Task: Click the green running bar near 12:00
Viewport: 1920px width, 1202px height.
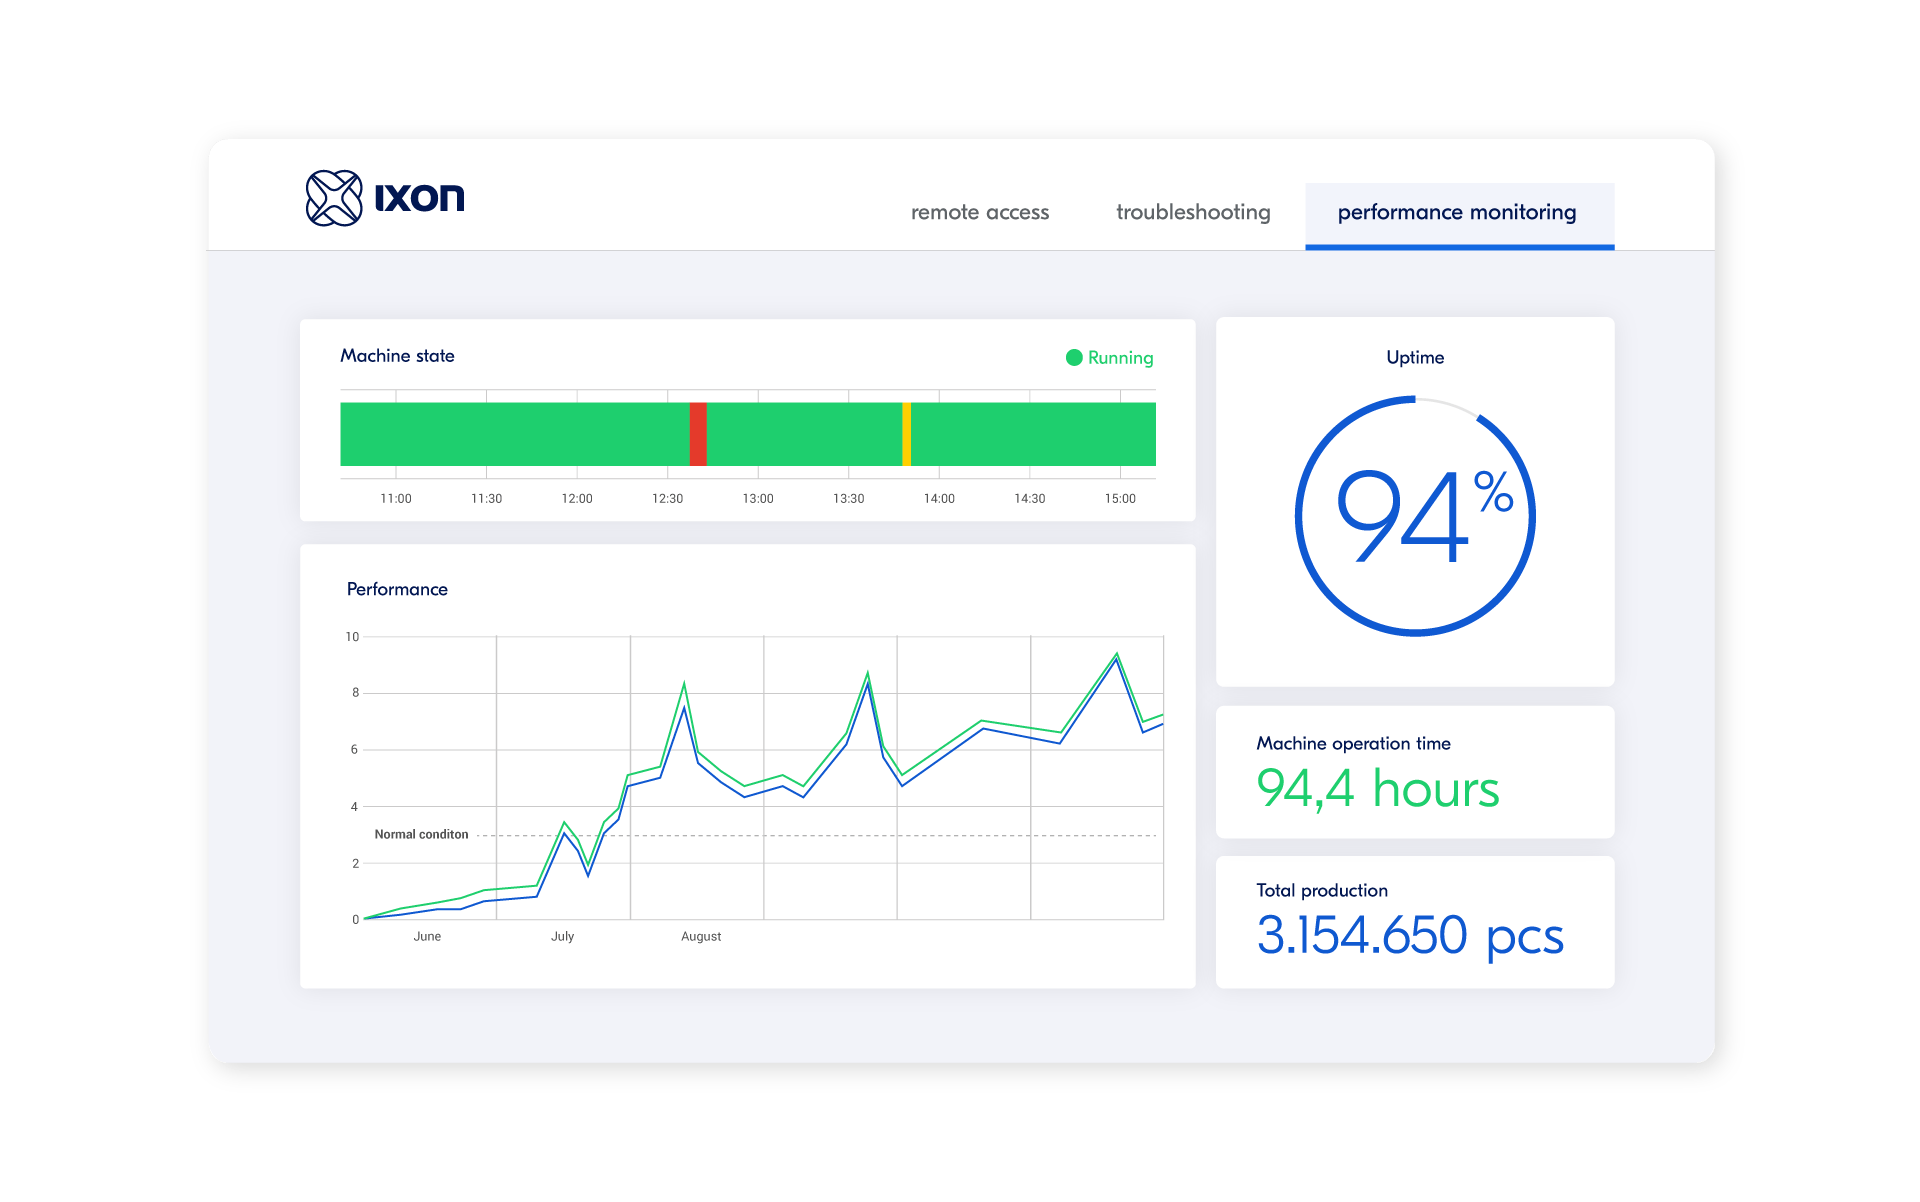Action: click(577, 433)
